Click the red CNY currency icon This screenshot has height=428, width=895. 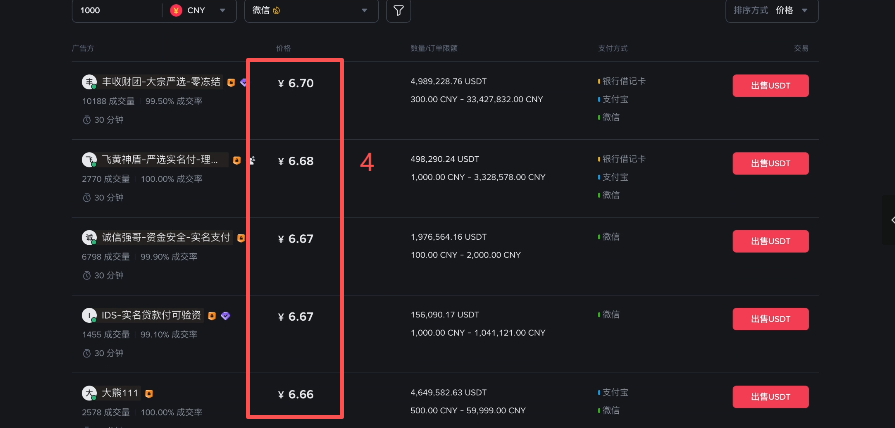pyautogui.click(x=176, y=10)
